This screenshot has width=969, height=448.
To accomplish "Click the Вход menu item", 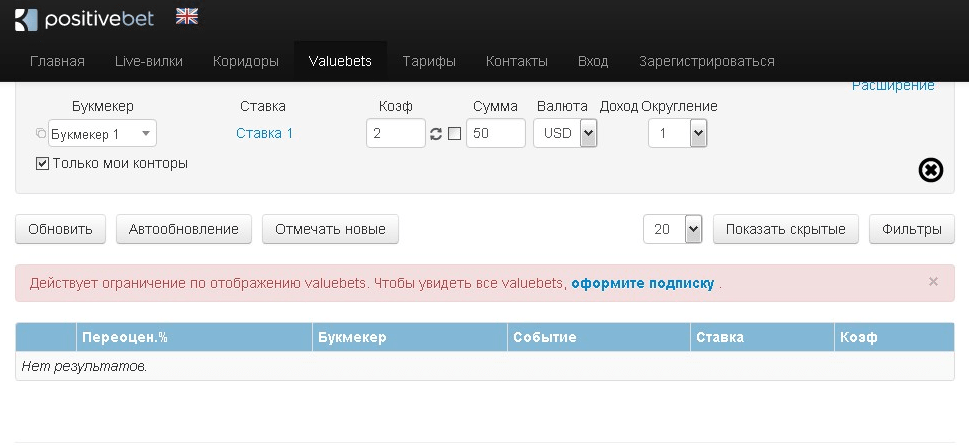I will pyautogui.click(x=593, y=61).
